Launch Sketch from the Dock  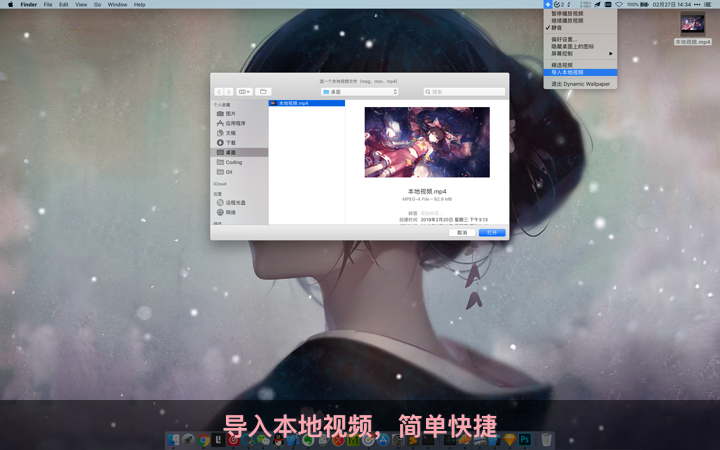(x=509, y=439)
